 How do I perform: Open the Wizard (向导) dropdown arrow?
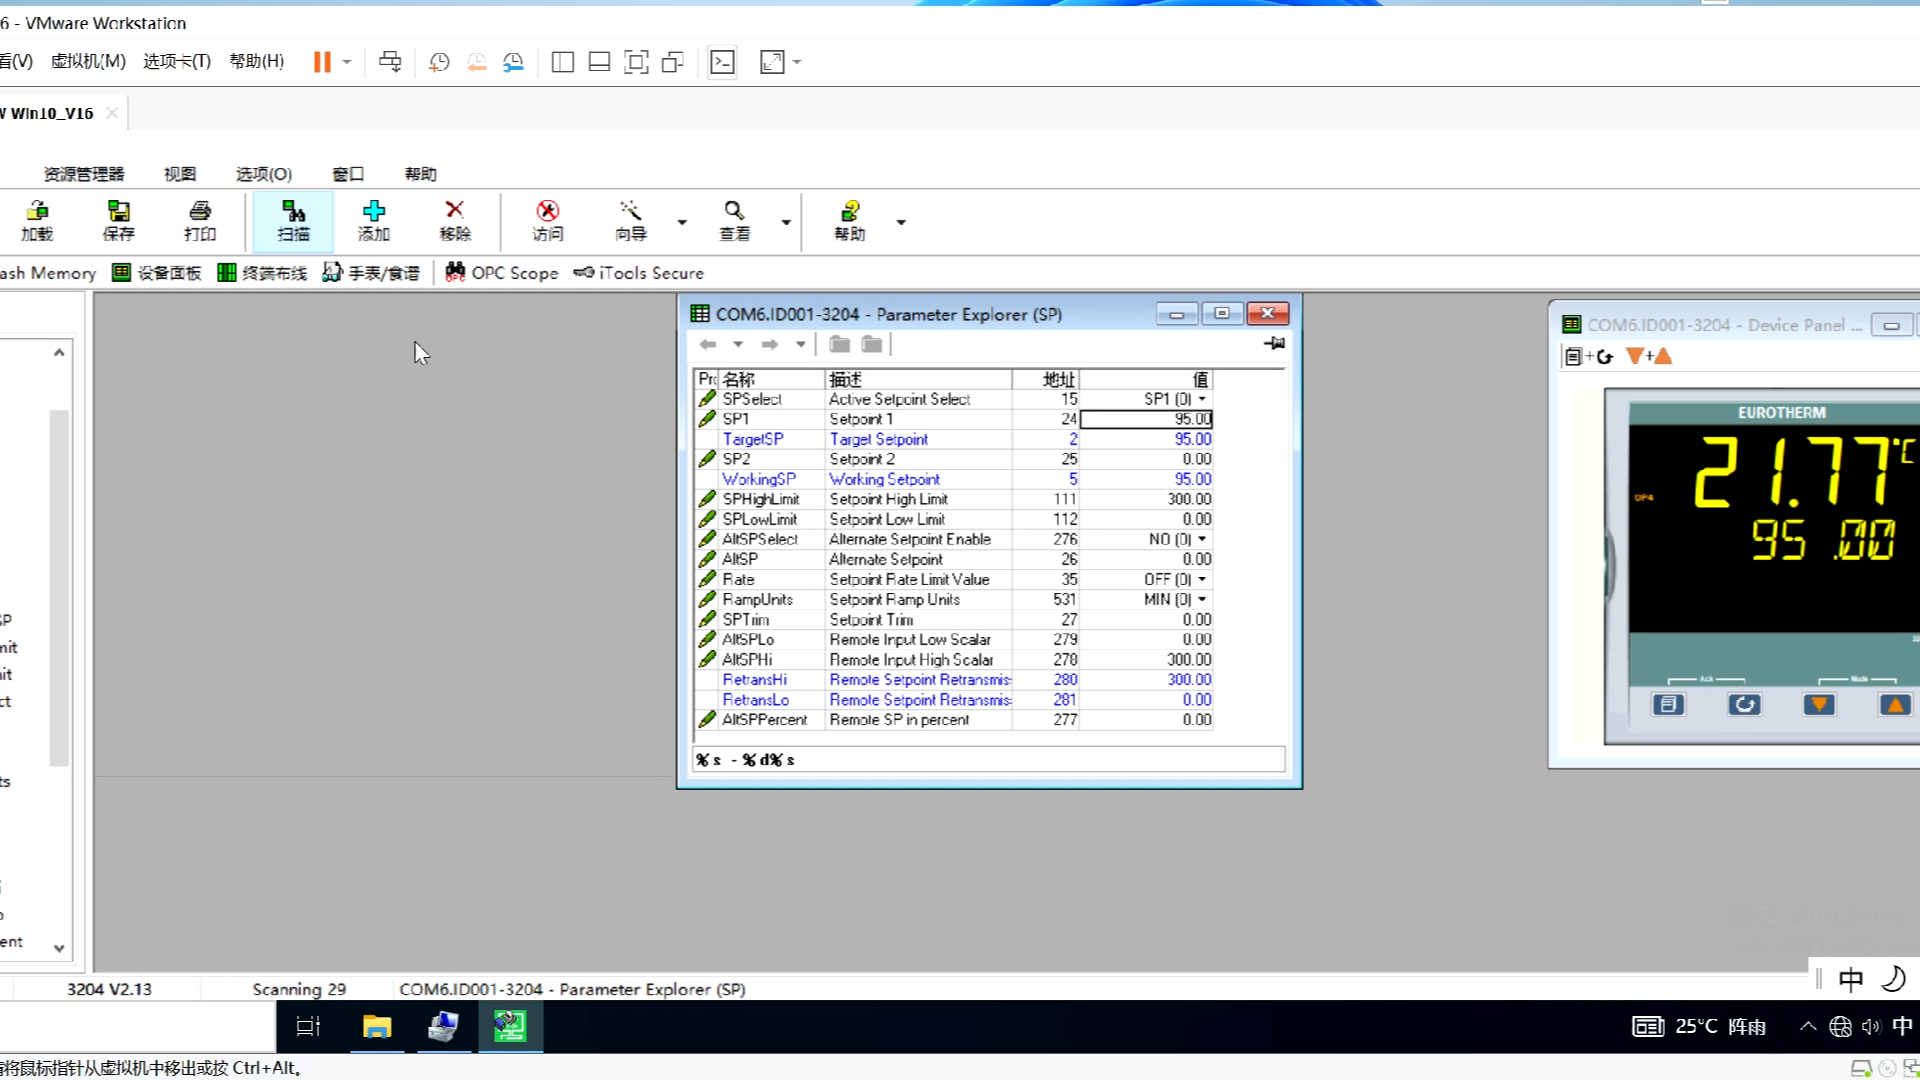point(682,222)
